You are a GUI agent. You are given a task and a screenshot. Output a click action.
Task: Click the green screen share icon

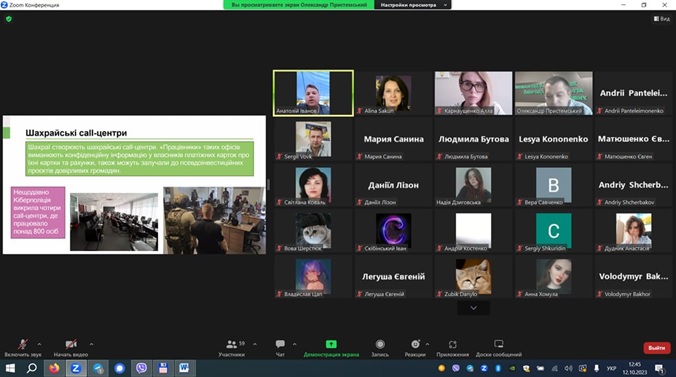(331, 344)
